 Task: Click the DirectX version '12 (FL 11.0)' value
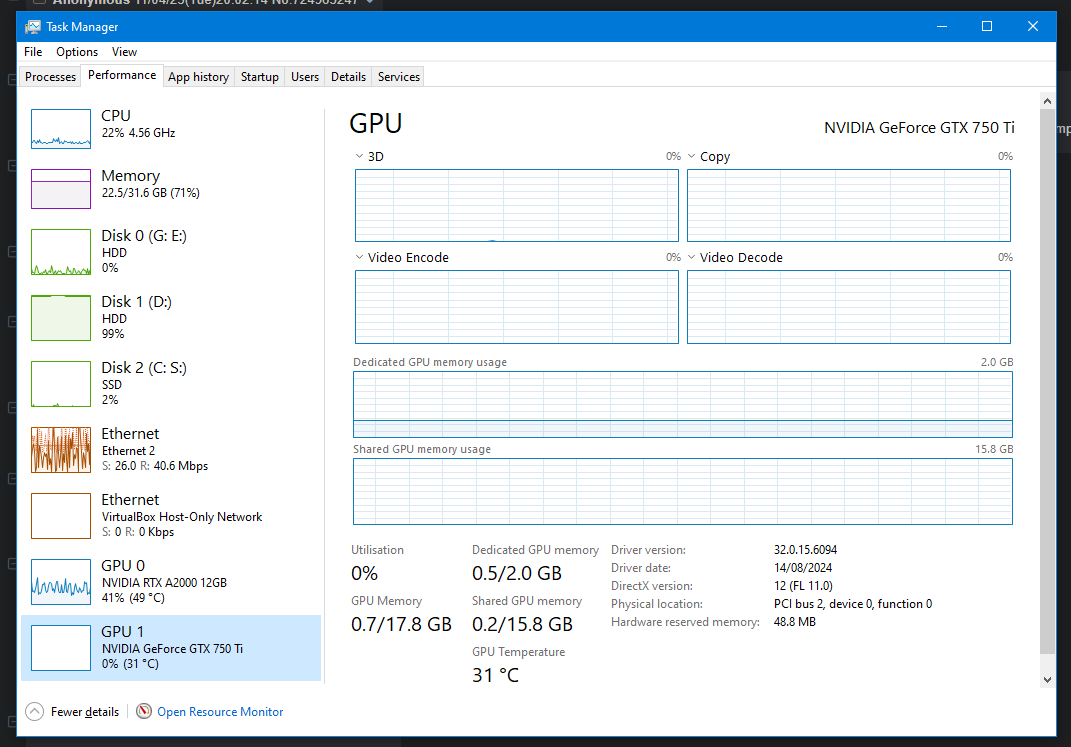click(803, 586)
